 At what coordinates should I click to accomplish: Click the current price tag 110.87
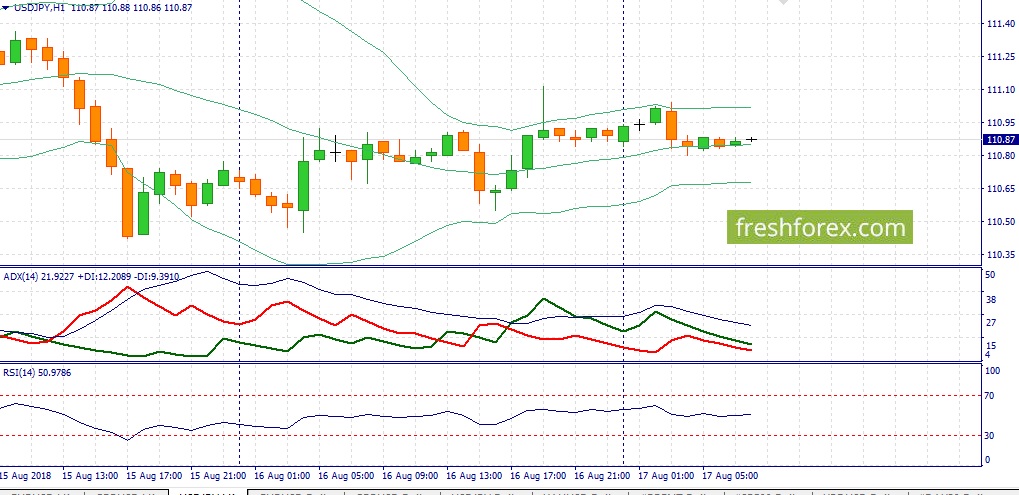click(x=1000, y=140)
